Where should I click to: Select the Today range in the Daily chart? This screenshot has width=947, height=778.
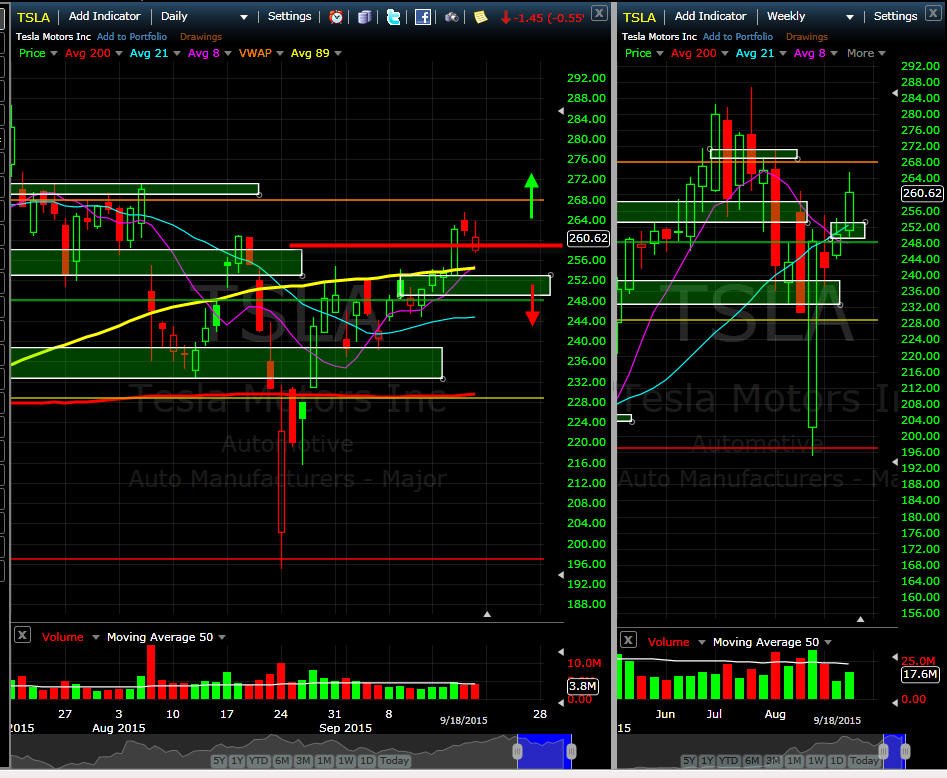point(394,760)
